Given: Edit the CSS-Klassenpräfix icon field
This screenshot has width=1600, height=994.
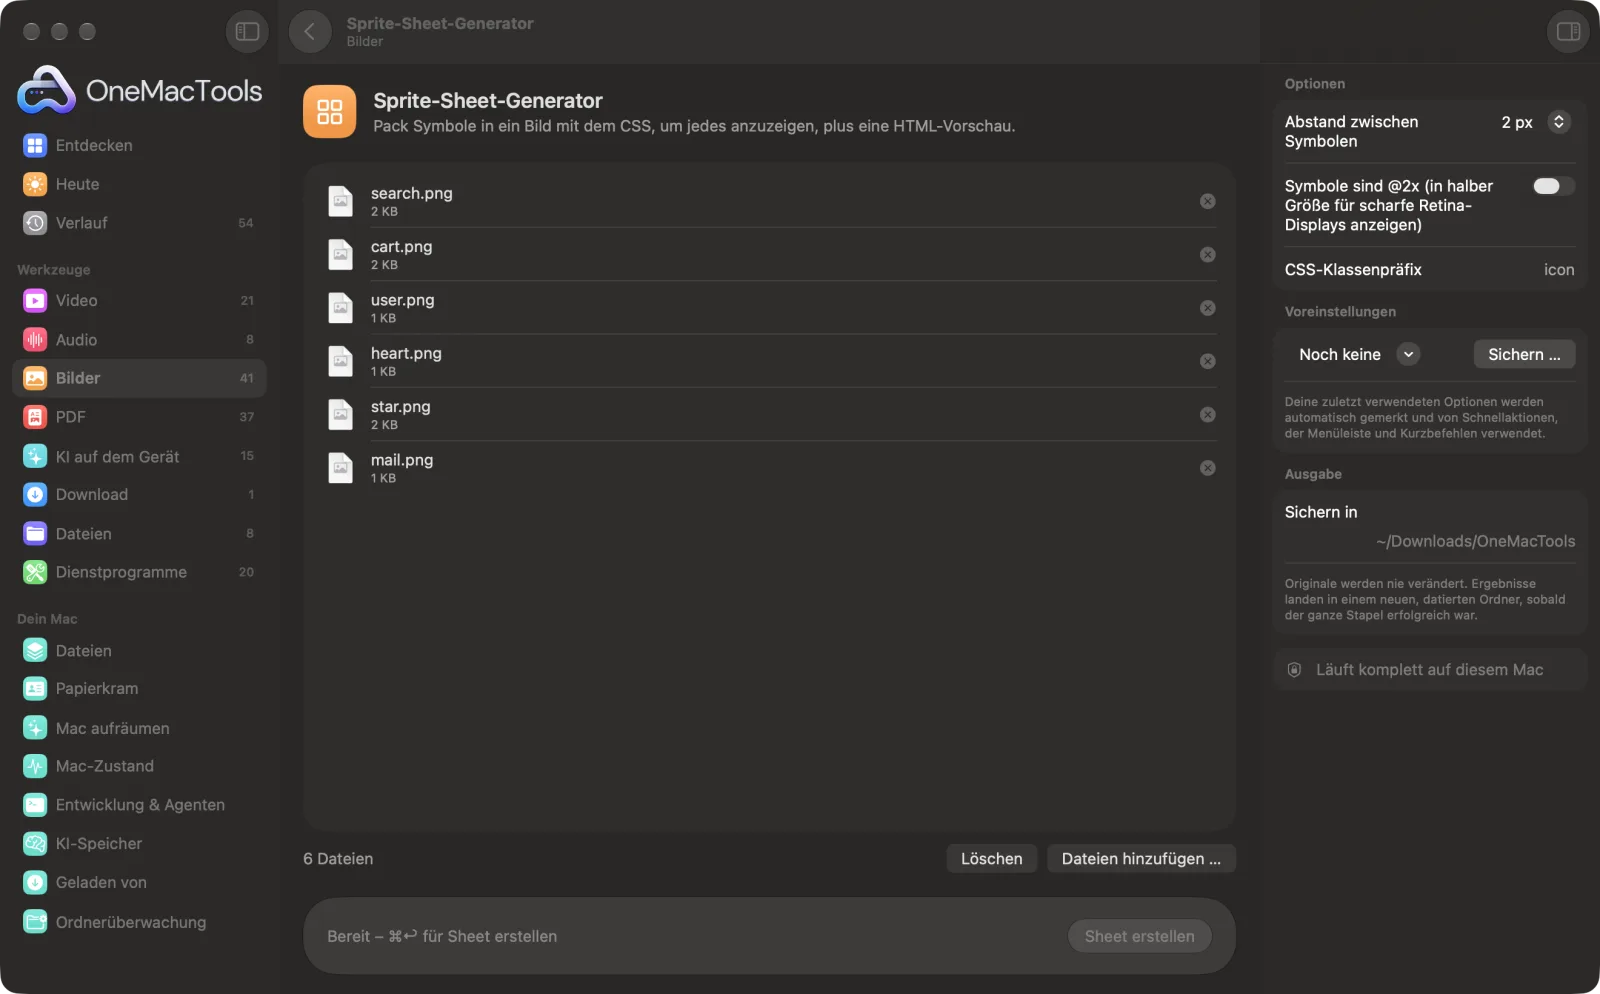Looking at the screenshot, I should click(1558, 270).
